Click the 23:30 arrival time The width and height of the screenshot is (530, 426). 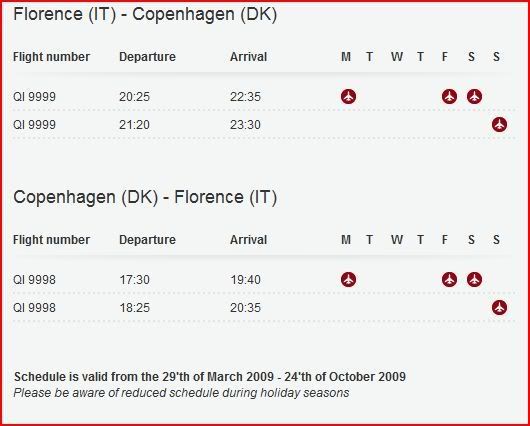[245, 125]
